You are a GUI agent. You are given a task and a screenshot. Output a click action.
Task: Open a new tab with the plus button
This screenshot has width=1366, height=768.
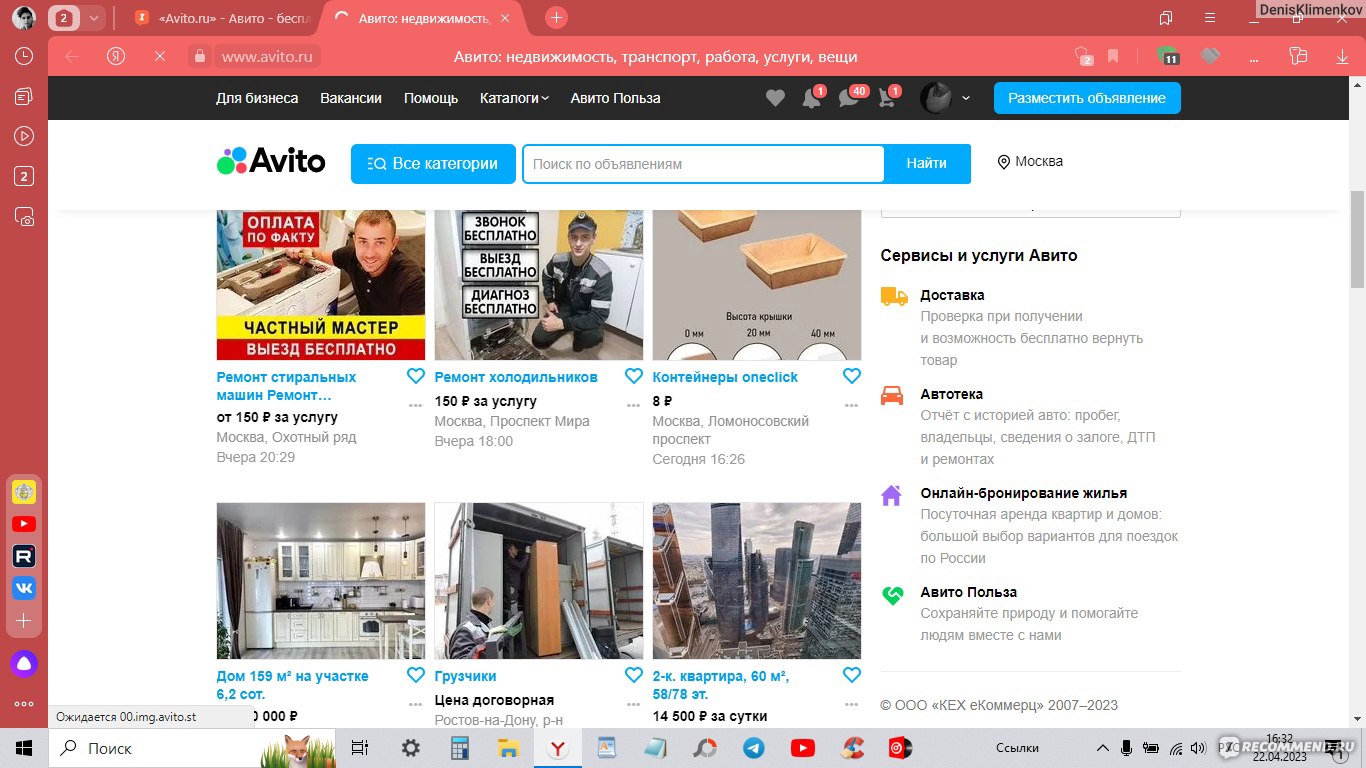click(557, 18)
